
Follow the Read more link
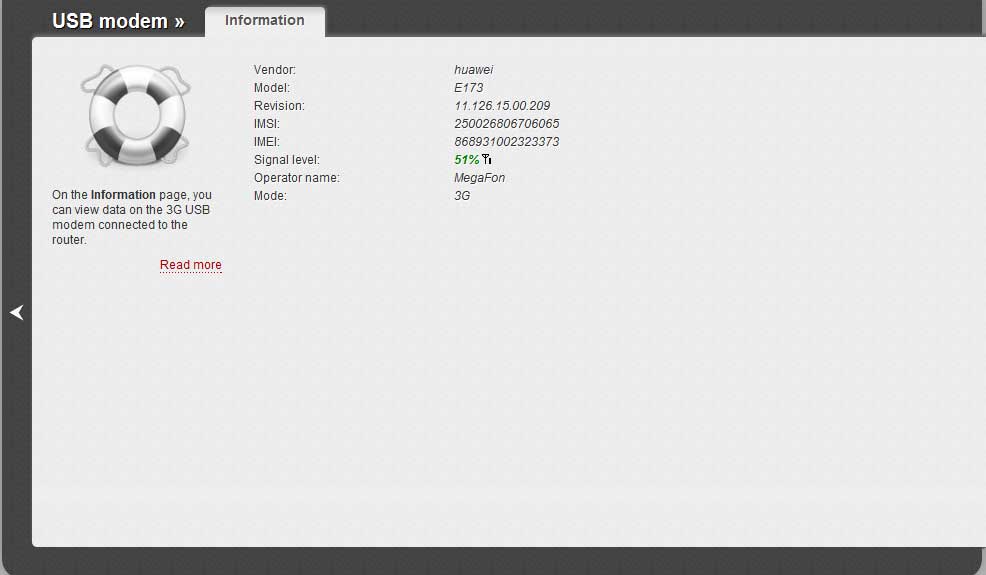point(191,265)
